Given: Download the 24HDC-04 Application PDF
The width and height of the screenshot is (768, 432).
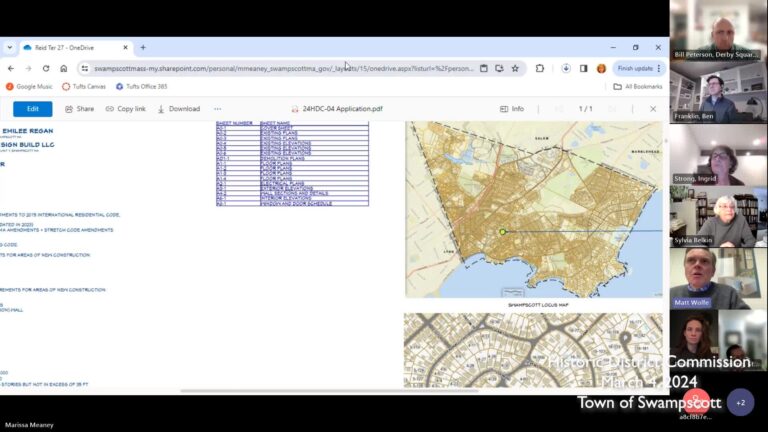Looking at the screenshot, I should coord(178,109).
